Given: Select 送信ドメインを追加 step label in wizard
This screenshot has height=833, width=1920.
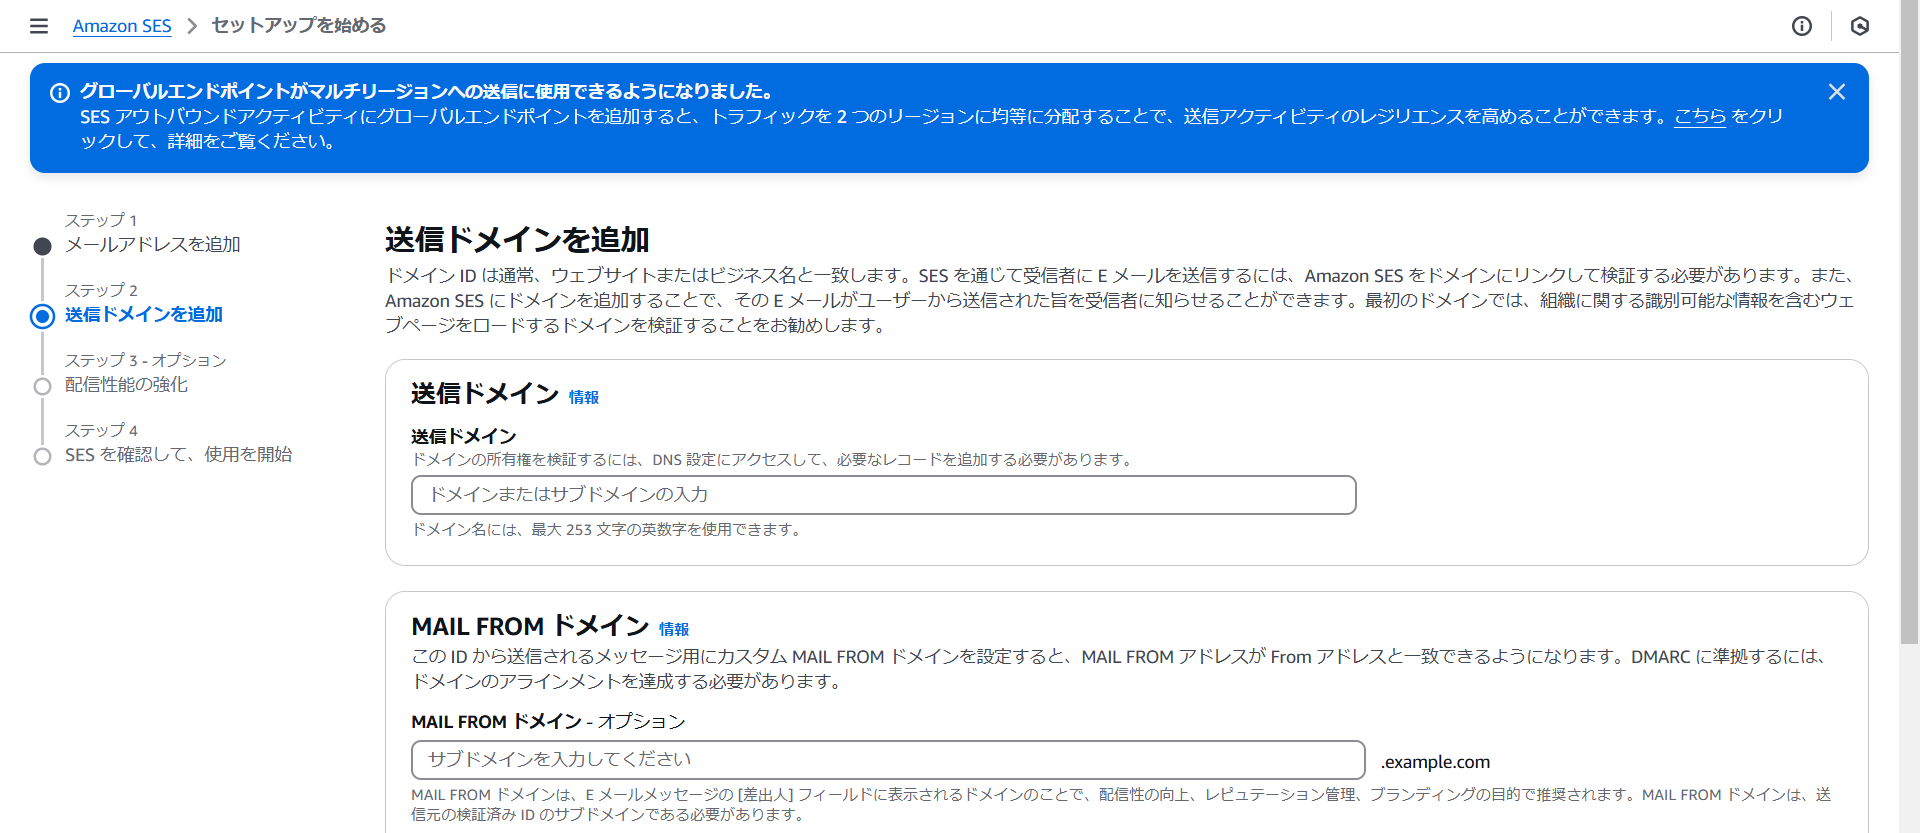Looking at the screenshot, I should click(x=143, y=314).
